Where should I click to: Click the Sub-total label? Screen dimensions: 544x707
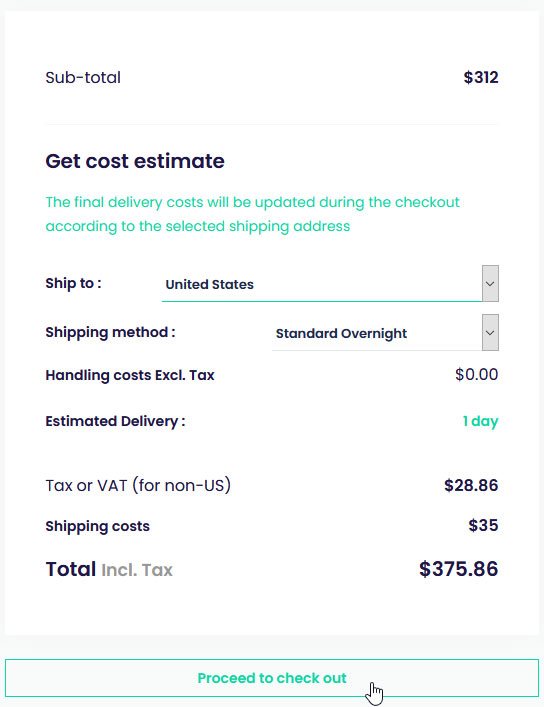coord(83,78)
